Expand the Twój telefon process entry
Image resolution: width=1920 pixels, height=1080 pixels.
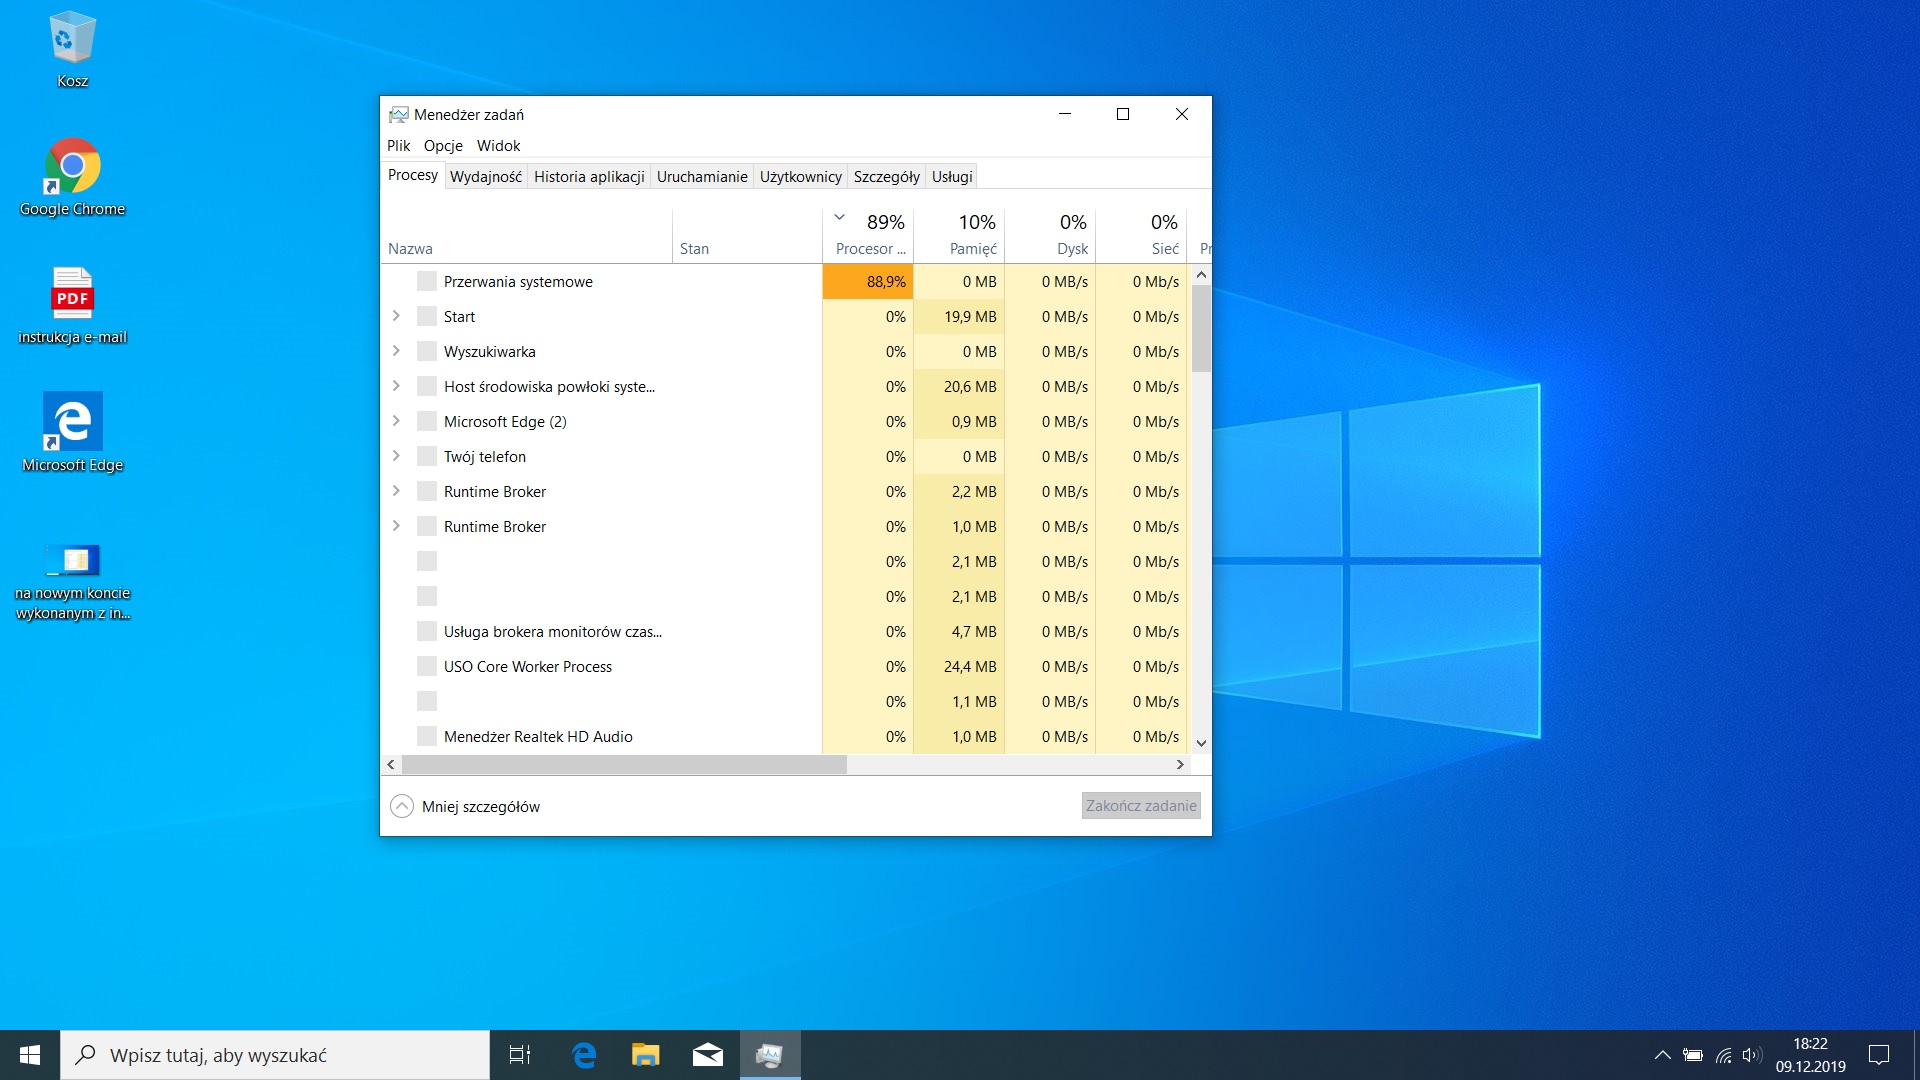(396, 456)
